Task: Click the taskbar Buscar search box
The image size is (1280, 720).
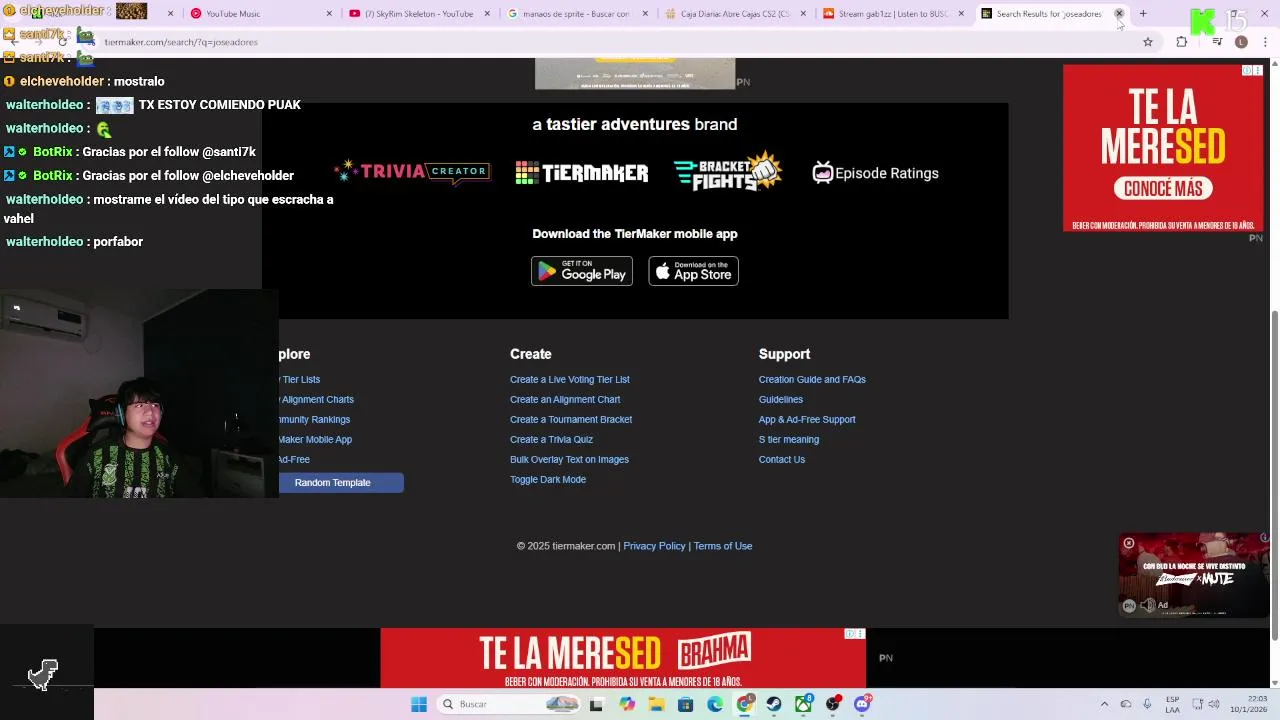Action: coord(507,704)
